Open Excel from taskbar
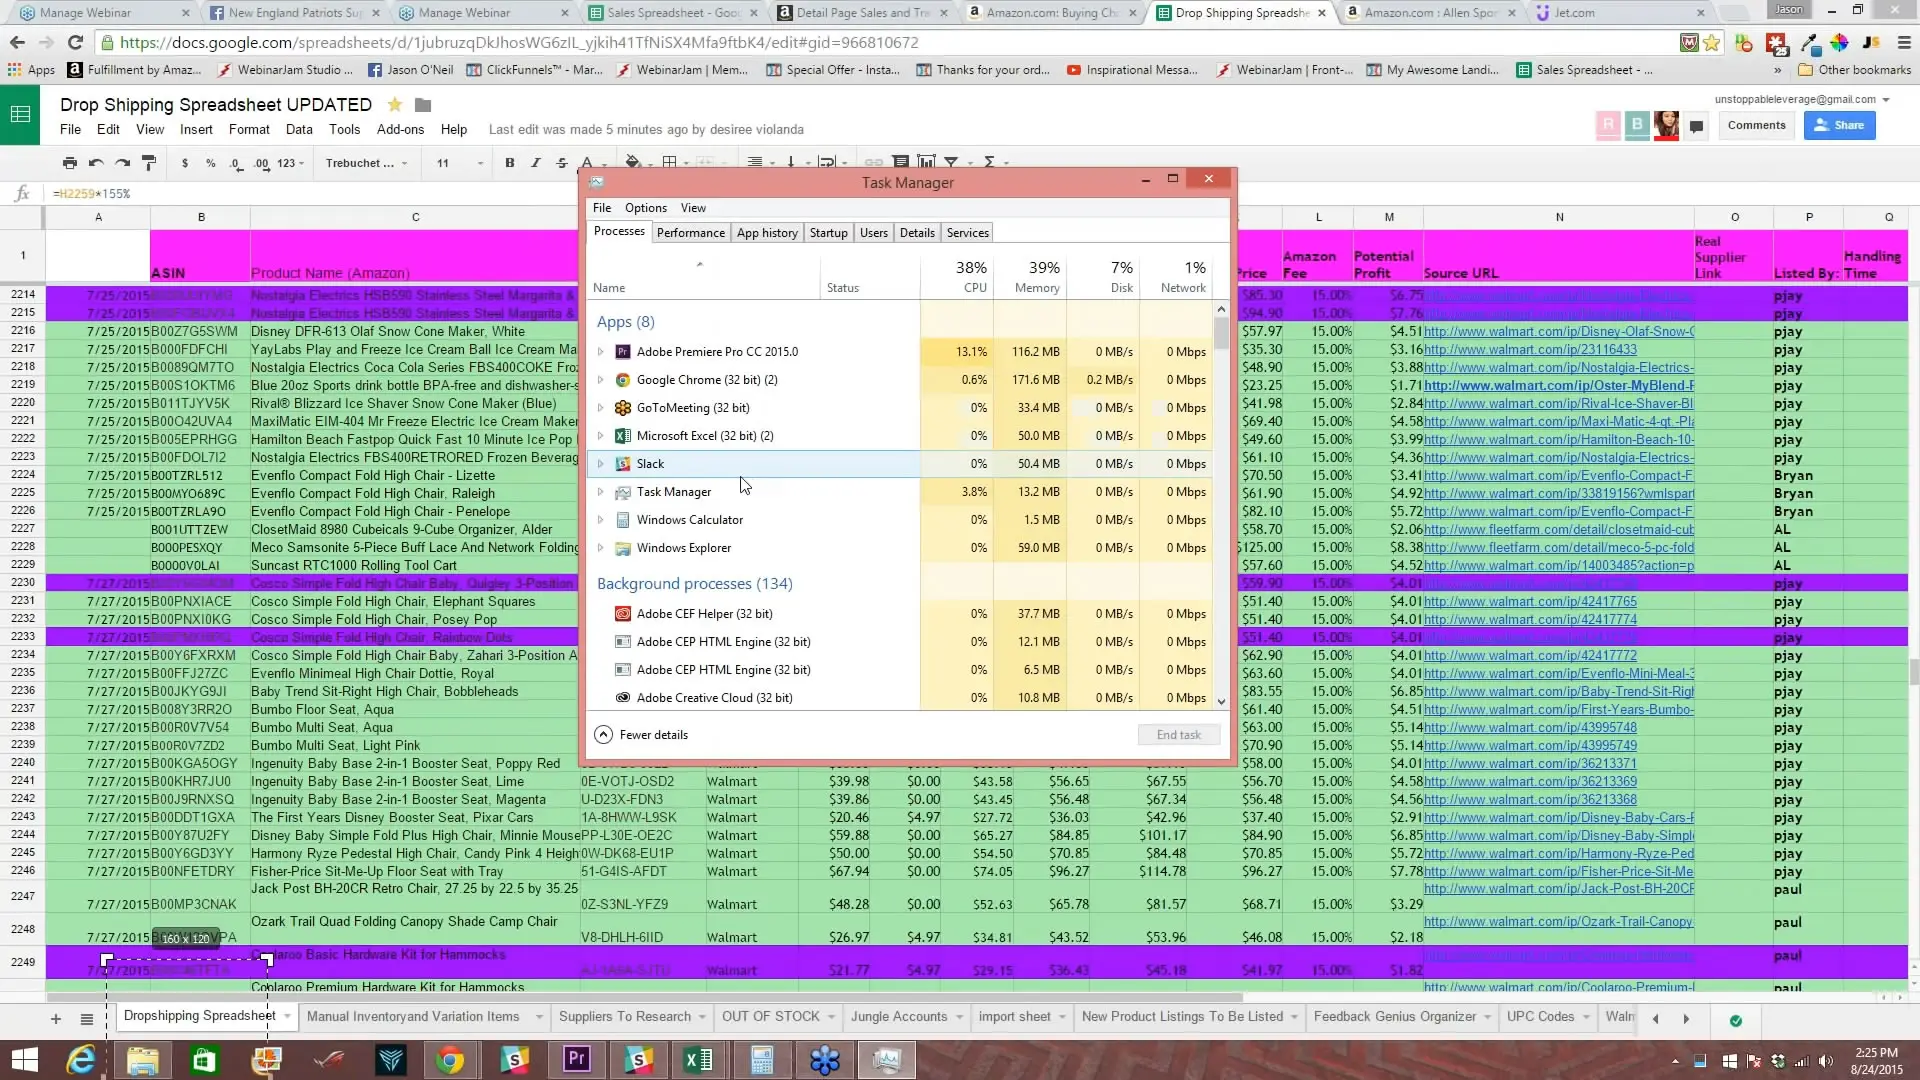 [x=699, y=1060]
